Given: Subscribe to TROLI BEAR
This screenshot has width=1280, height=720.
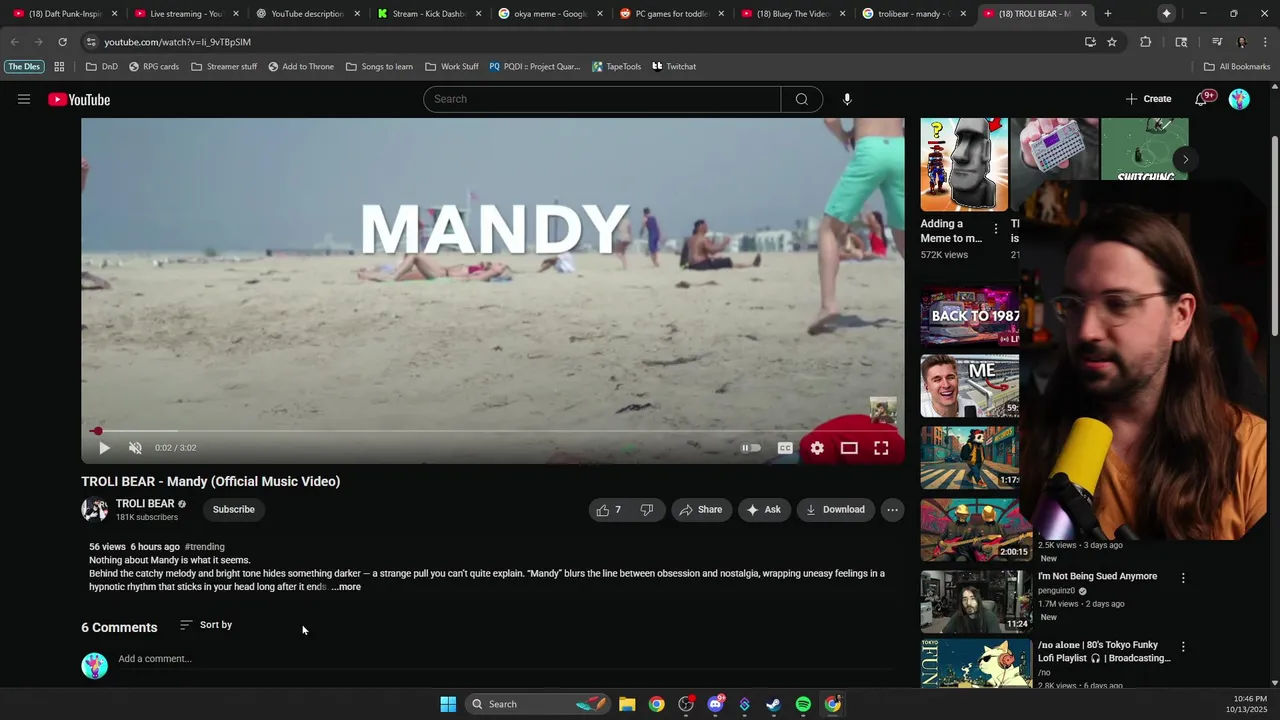Looking at the screenshot, I should click(234, 510).
